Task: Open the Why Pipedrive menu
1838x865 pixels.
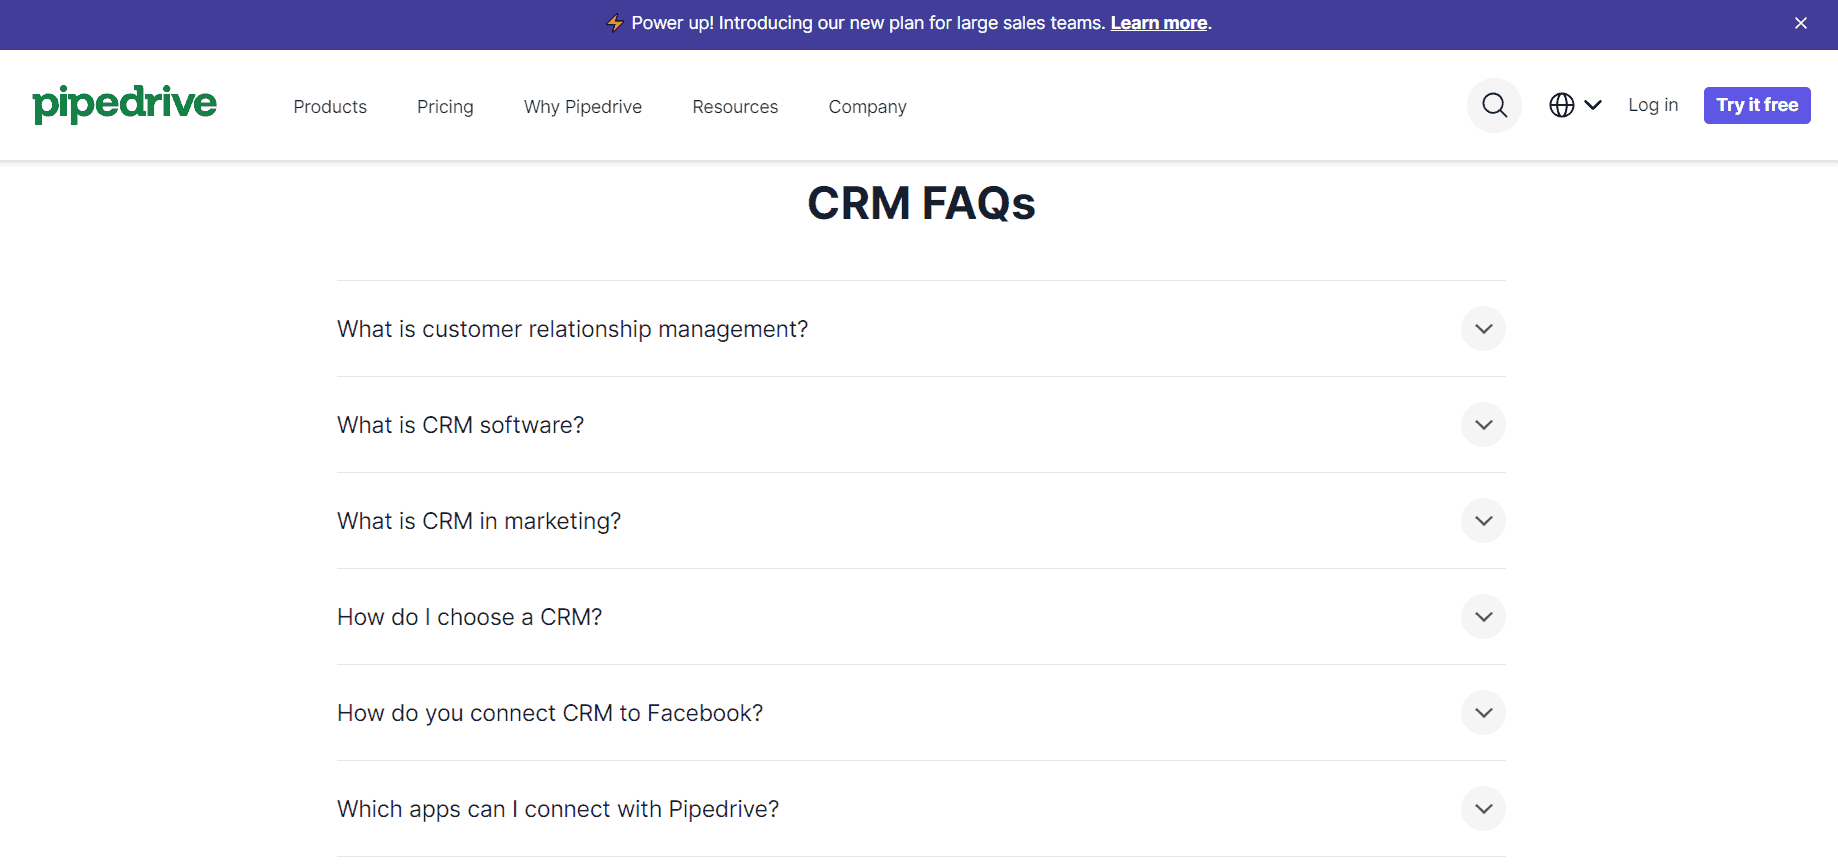Action: click(583, 107)
